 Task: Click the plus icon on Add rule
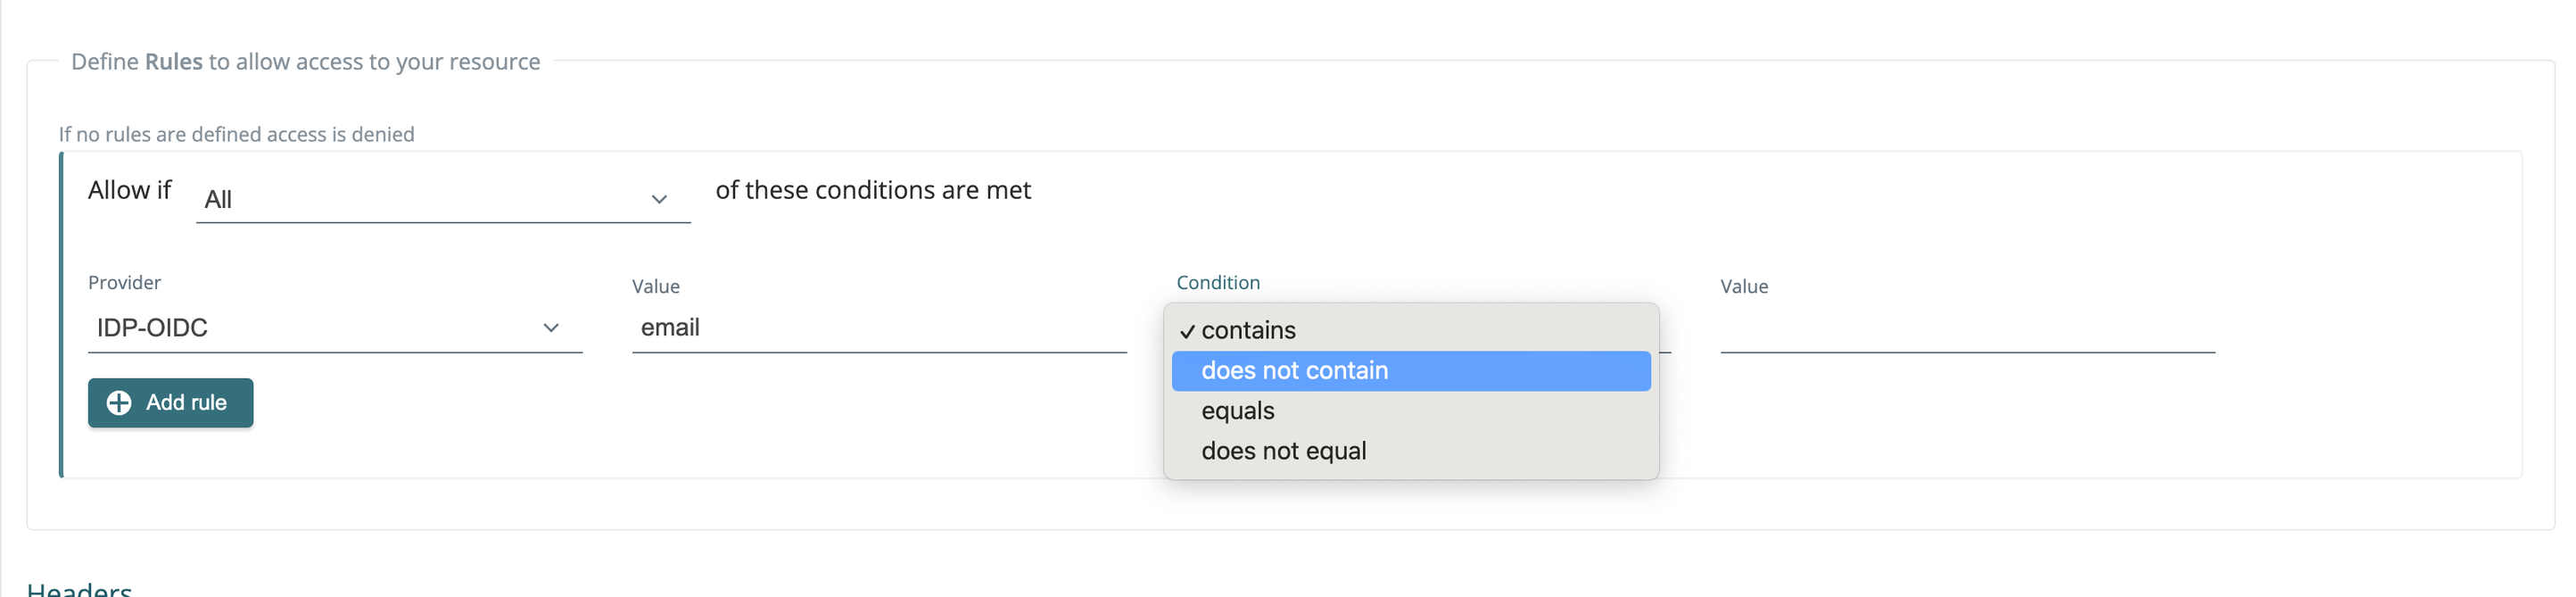[x=119, y=403]
